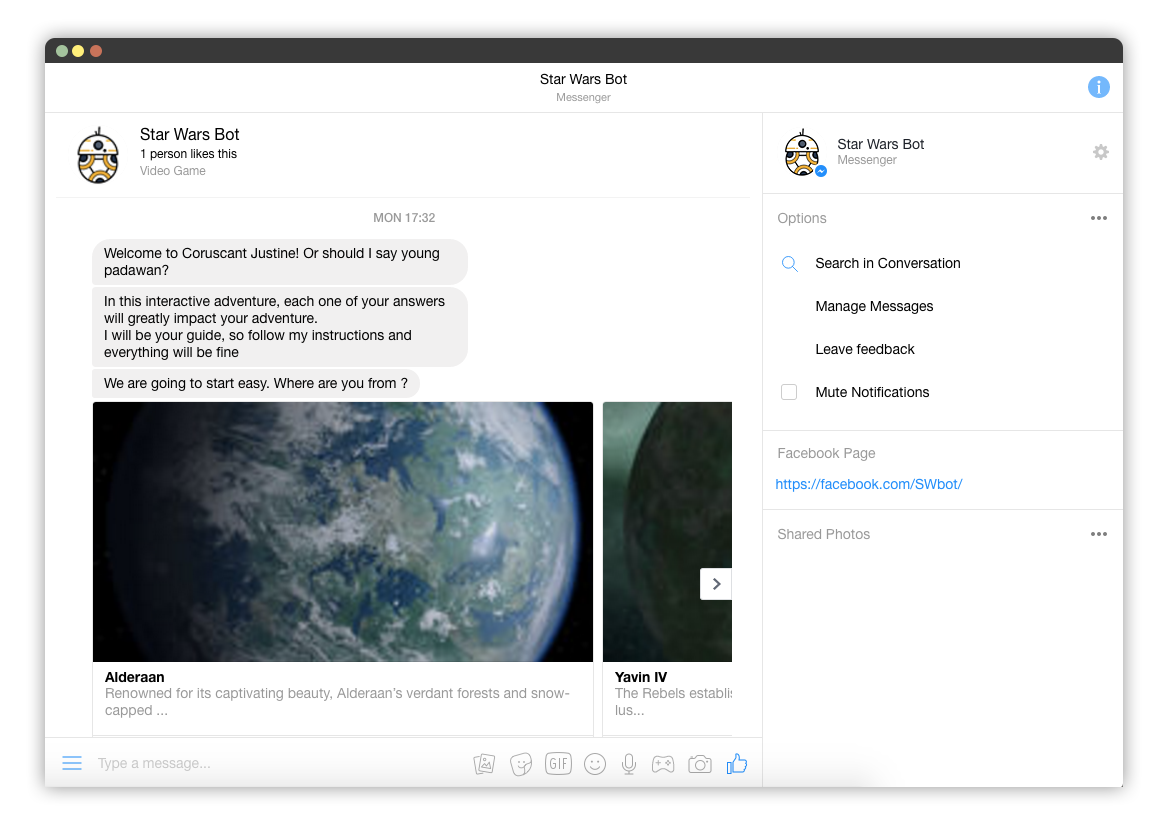Click Star Wars Bot avatar in info panel
The height and width of the screenshot is (817, 1161).
[803, 153]
